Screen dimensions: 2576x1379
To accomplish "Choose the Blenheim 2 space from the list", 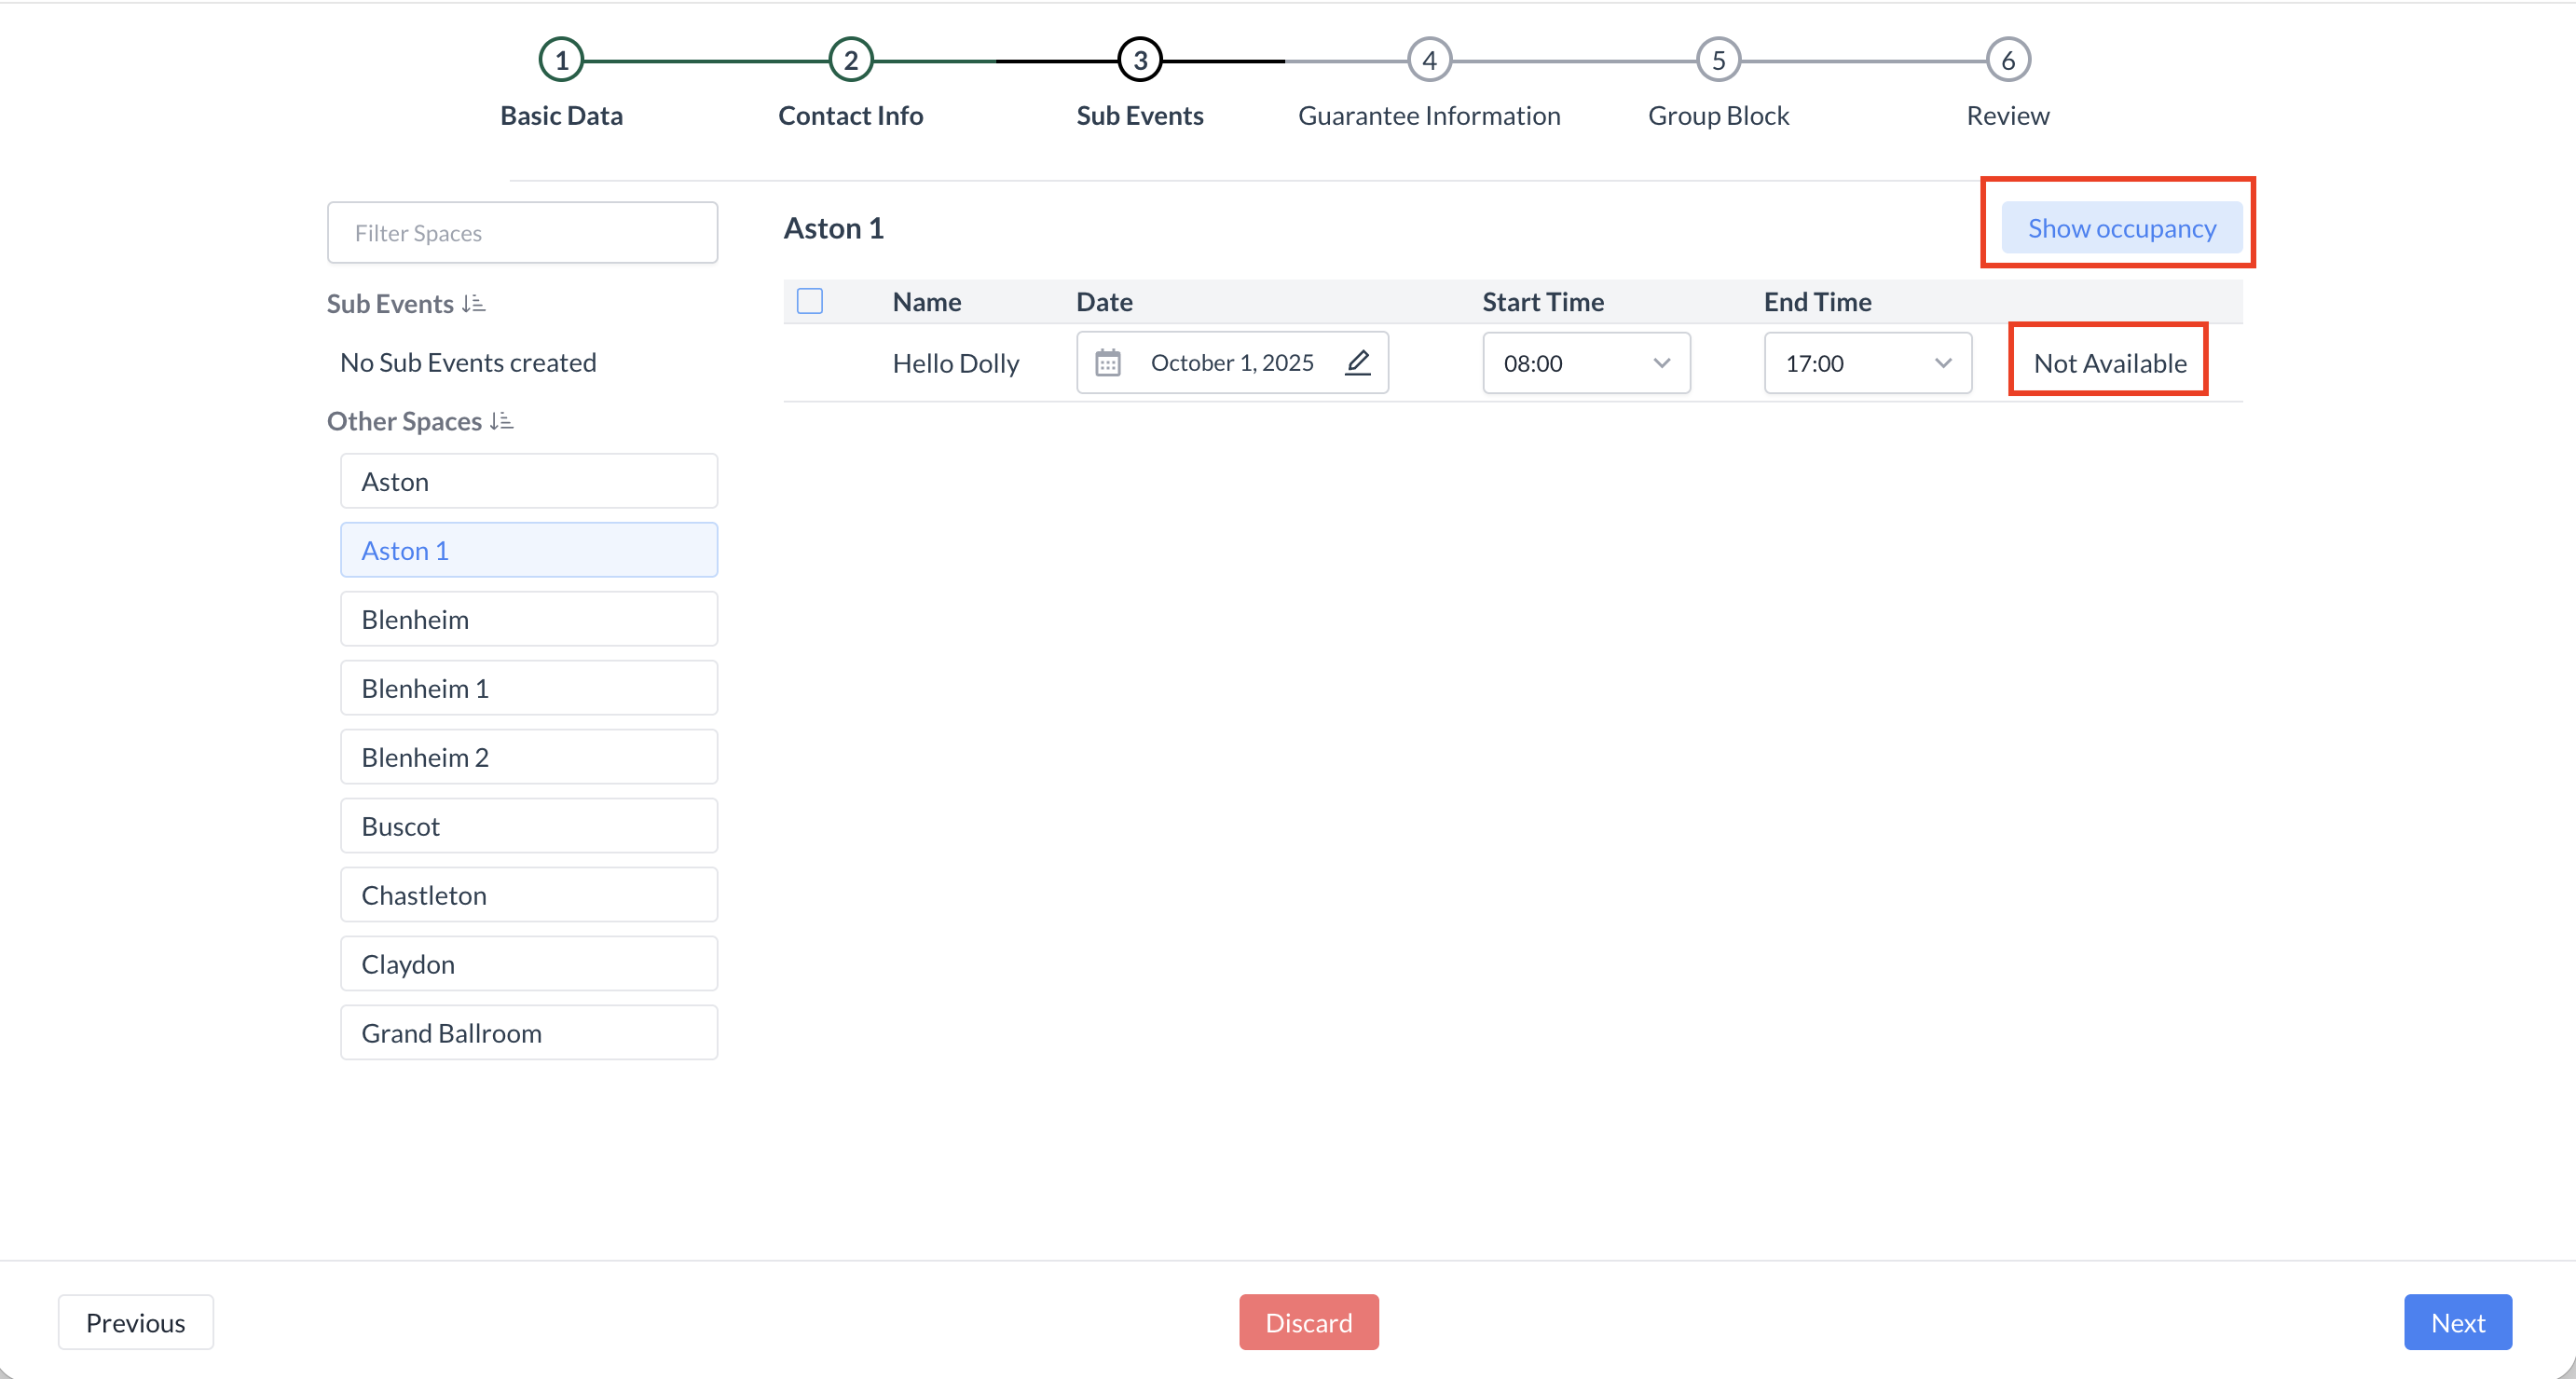I will (x=528, y=757).
